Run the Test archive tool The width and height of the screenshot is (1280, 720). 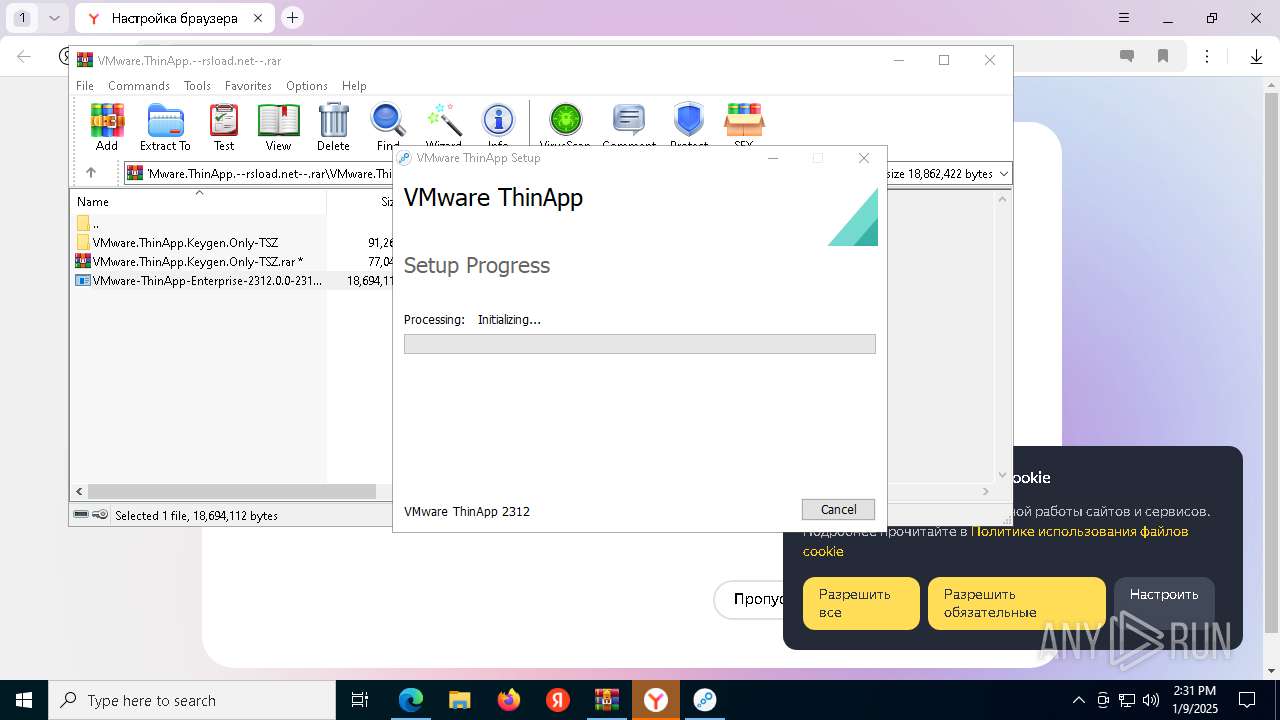coord(224,127)
